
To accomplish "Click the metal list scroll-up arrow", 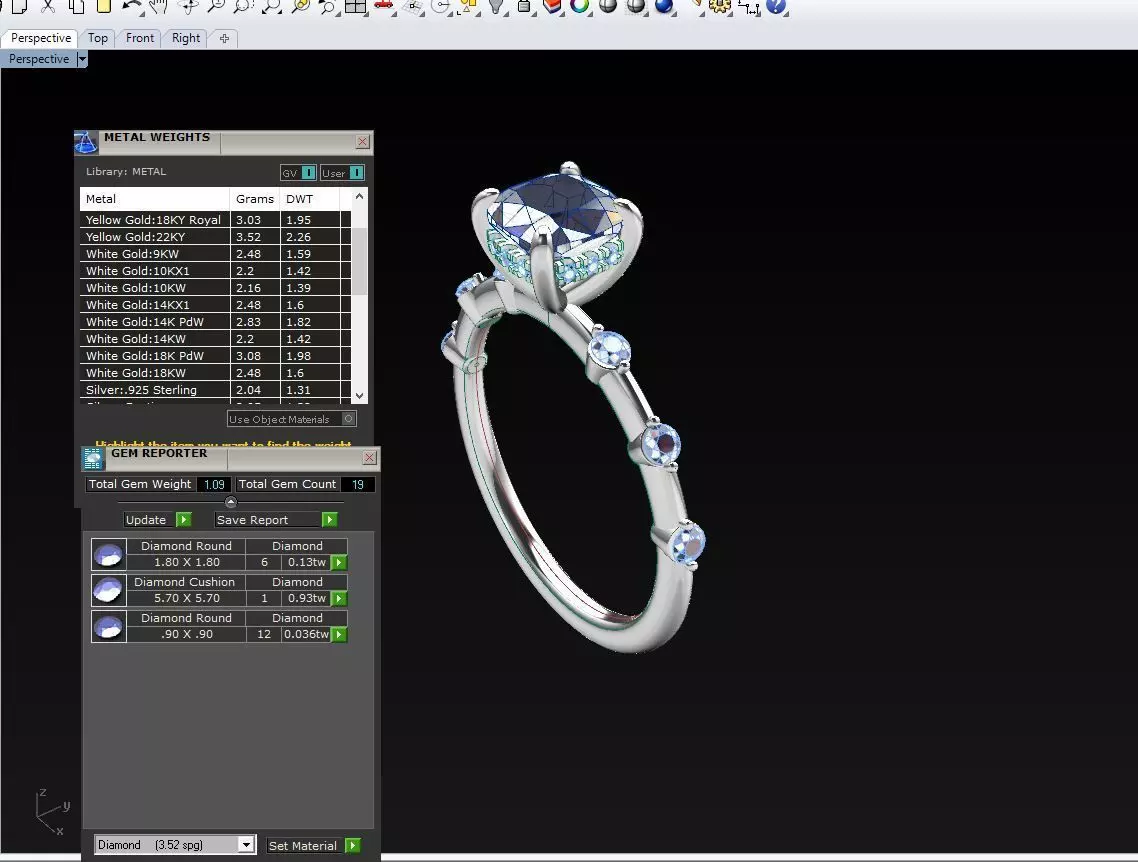I will point(359,197).
